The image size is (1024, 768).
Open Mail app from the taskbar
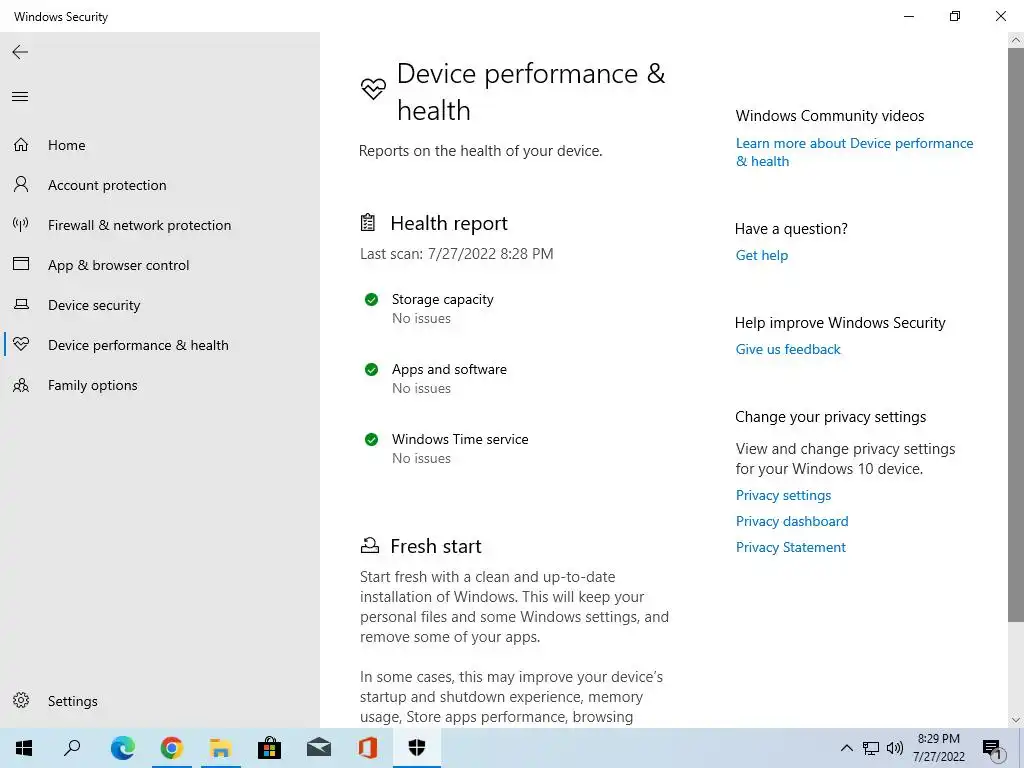point(319,748)
